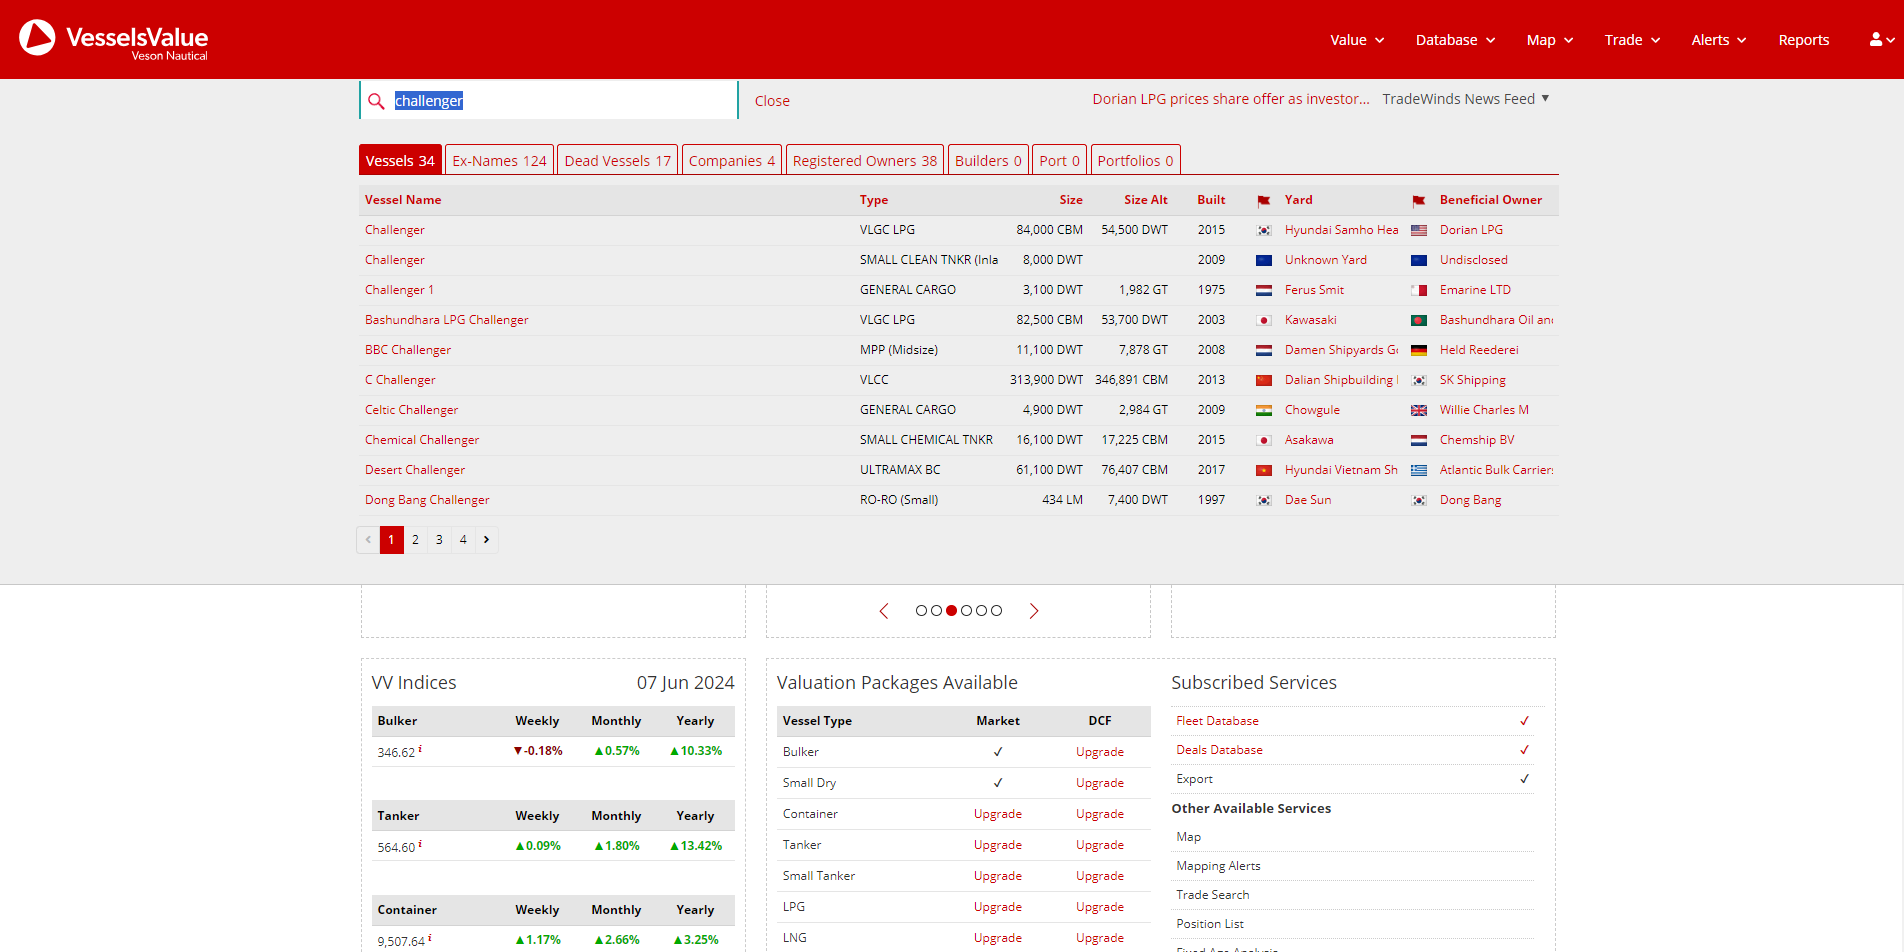Click the Mapping Alerts available service
1904x952 pixels.
tap(1218, 866)
